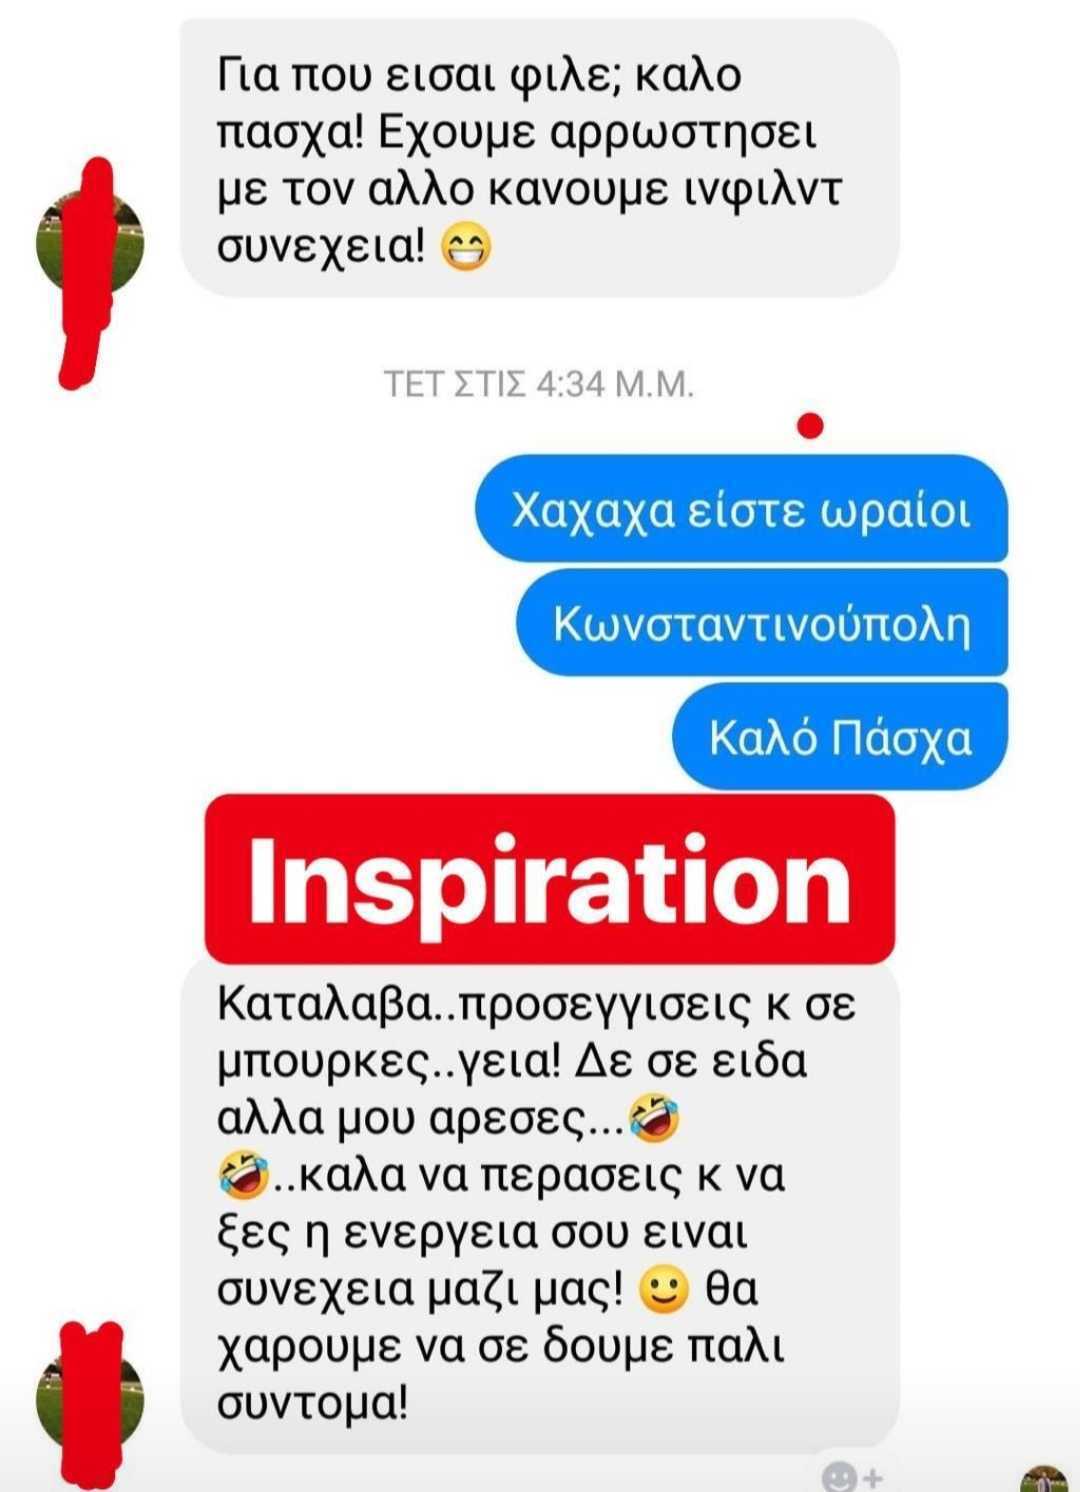The image size is (1080, 1492).
Task: Click the grinning emoji after "συνεχεια!"
Action: (x=467, y=246)
